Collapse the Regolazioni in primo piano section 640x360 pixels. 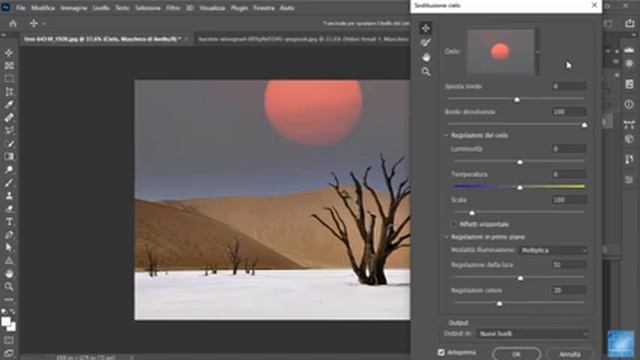(446, 237)
